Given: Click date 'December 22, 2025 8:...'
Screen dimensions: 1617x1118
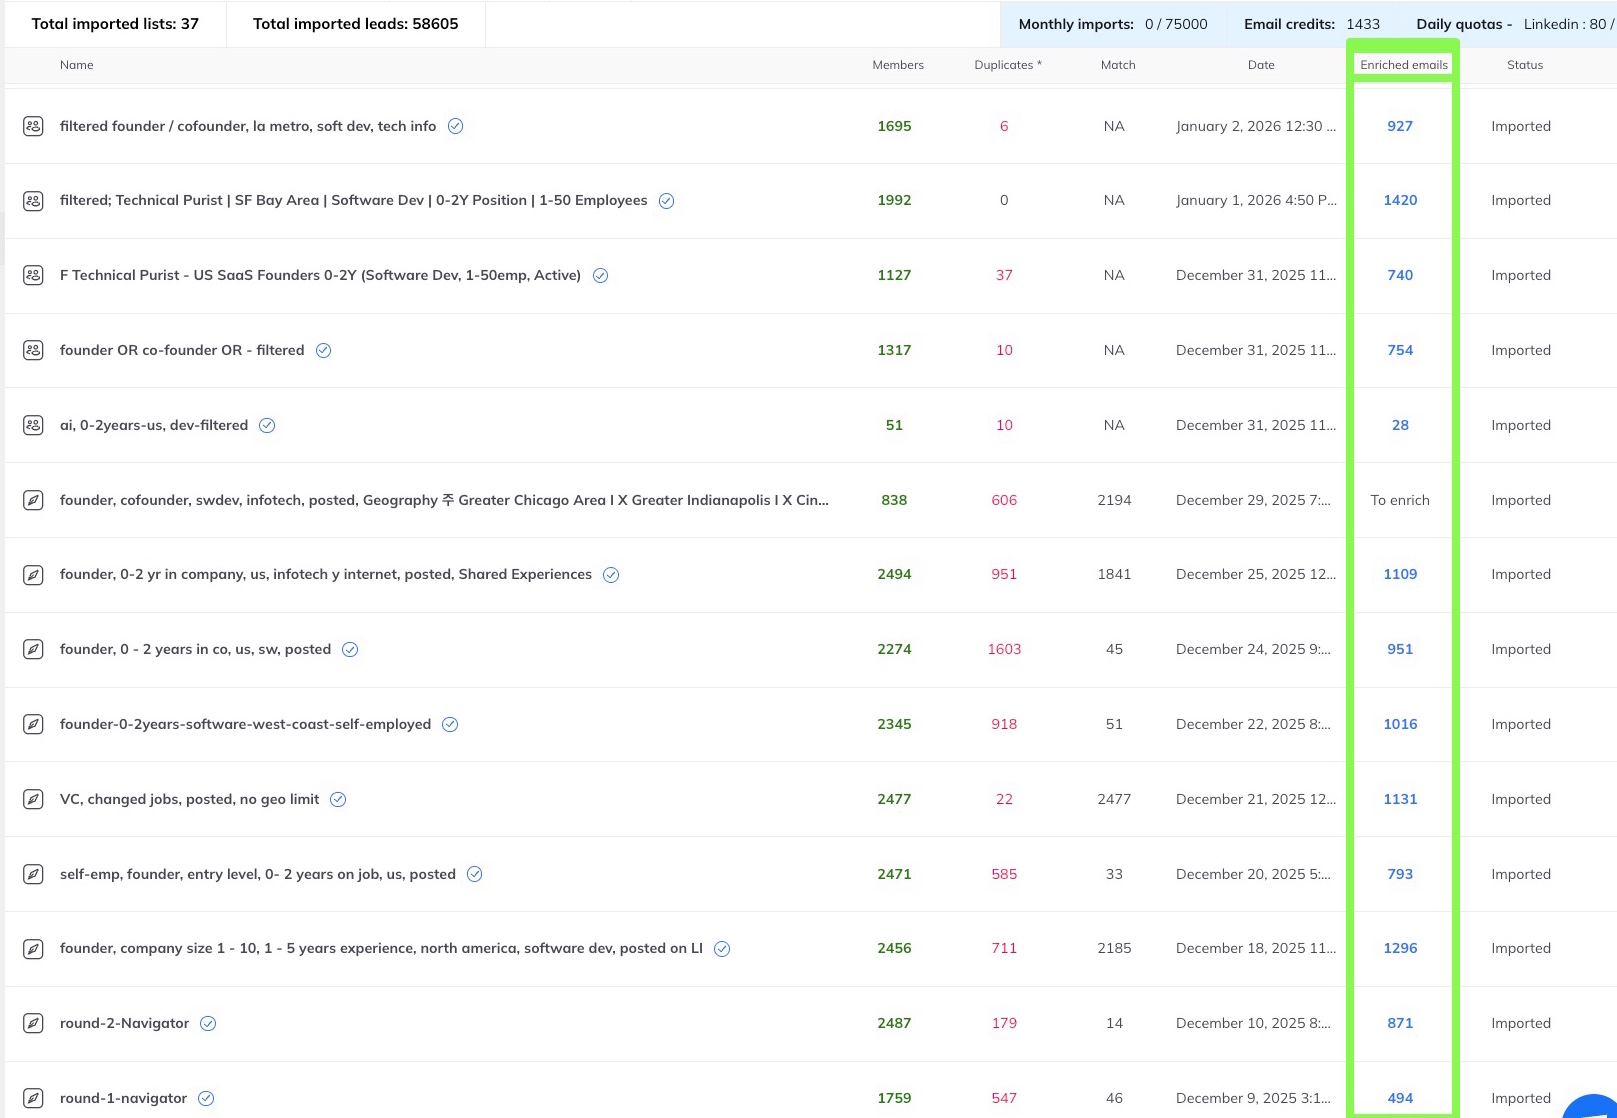Looking at the screenshot, I should (x=1253, y=724).
